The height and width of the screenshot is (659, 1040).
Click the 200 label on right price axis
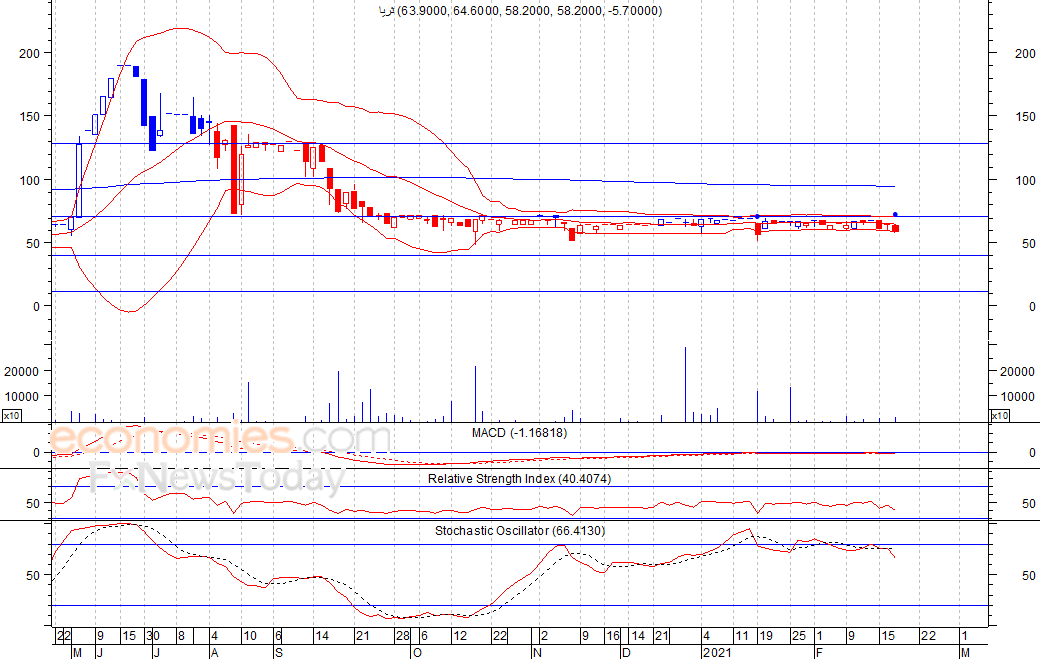(x=1025, y=53)
